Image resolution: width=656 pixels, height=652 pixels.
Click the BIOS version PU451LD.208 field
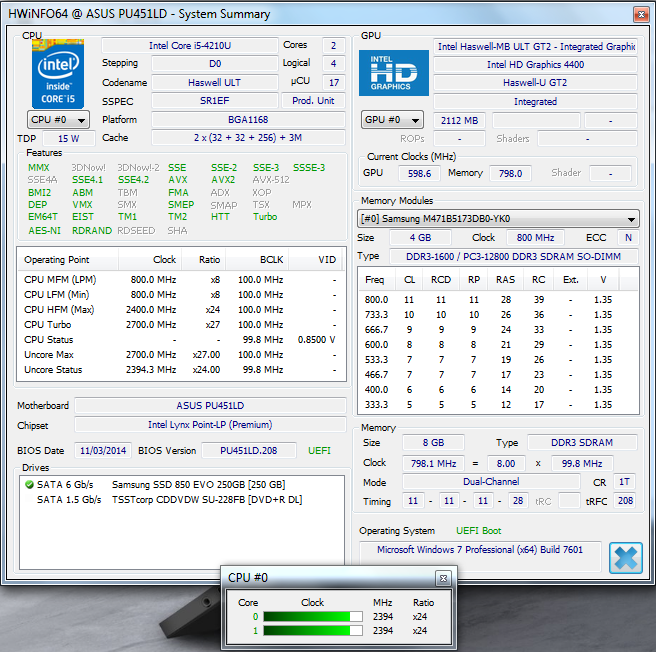tap(249, 451)
